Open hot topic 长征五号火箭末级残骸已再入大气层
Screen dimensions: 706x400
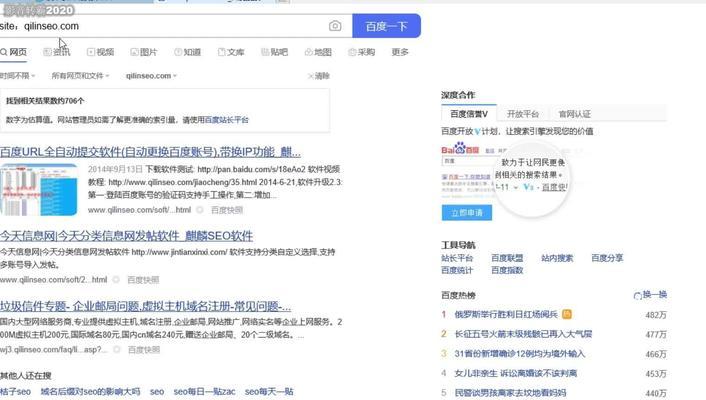click(523, 334)
